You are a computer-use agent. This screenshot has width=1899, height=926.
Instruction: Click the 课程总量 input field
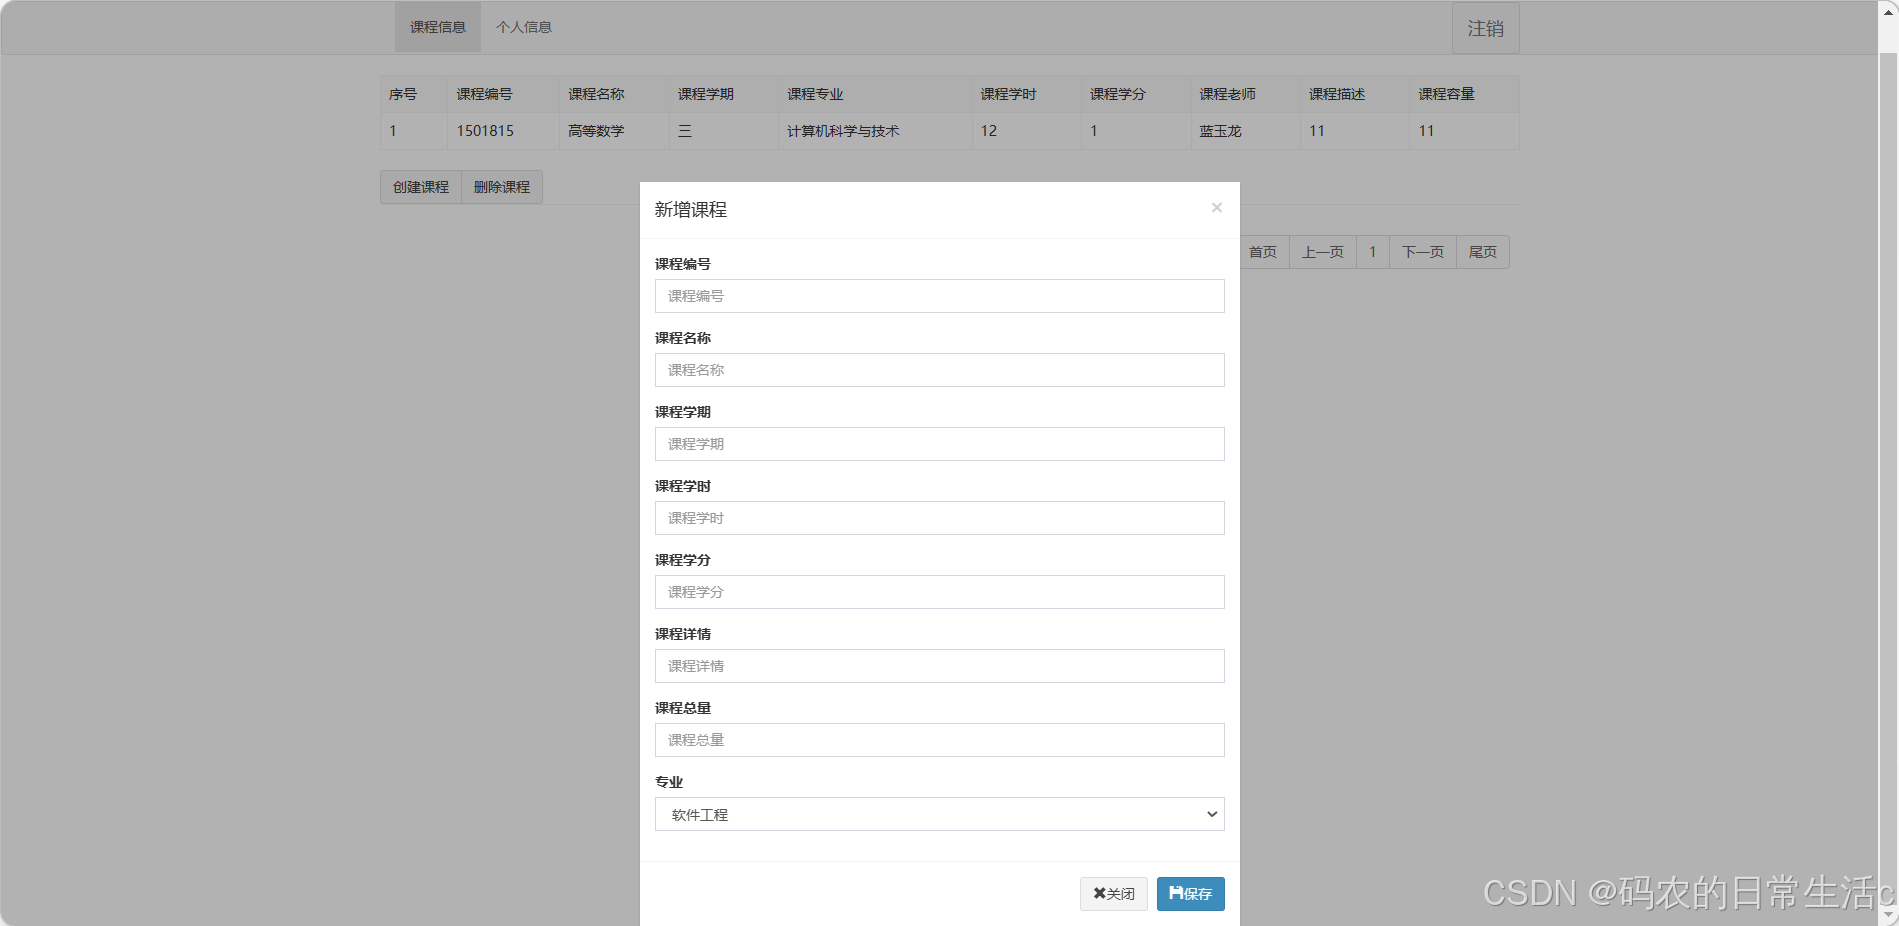[938, 740]
